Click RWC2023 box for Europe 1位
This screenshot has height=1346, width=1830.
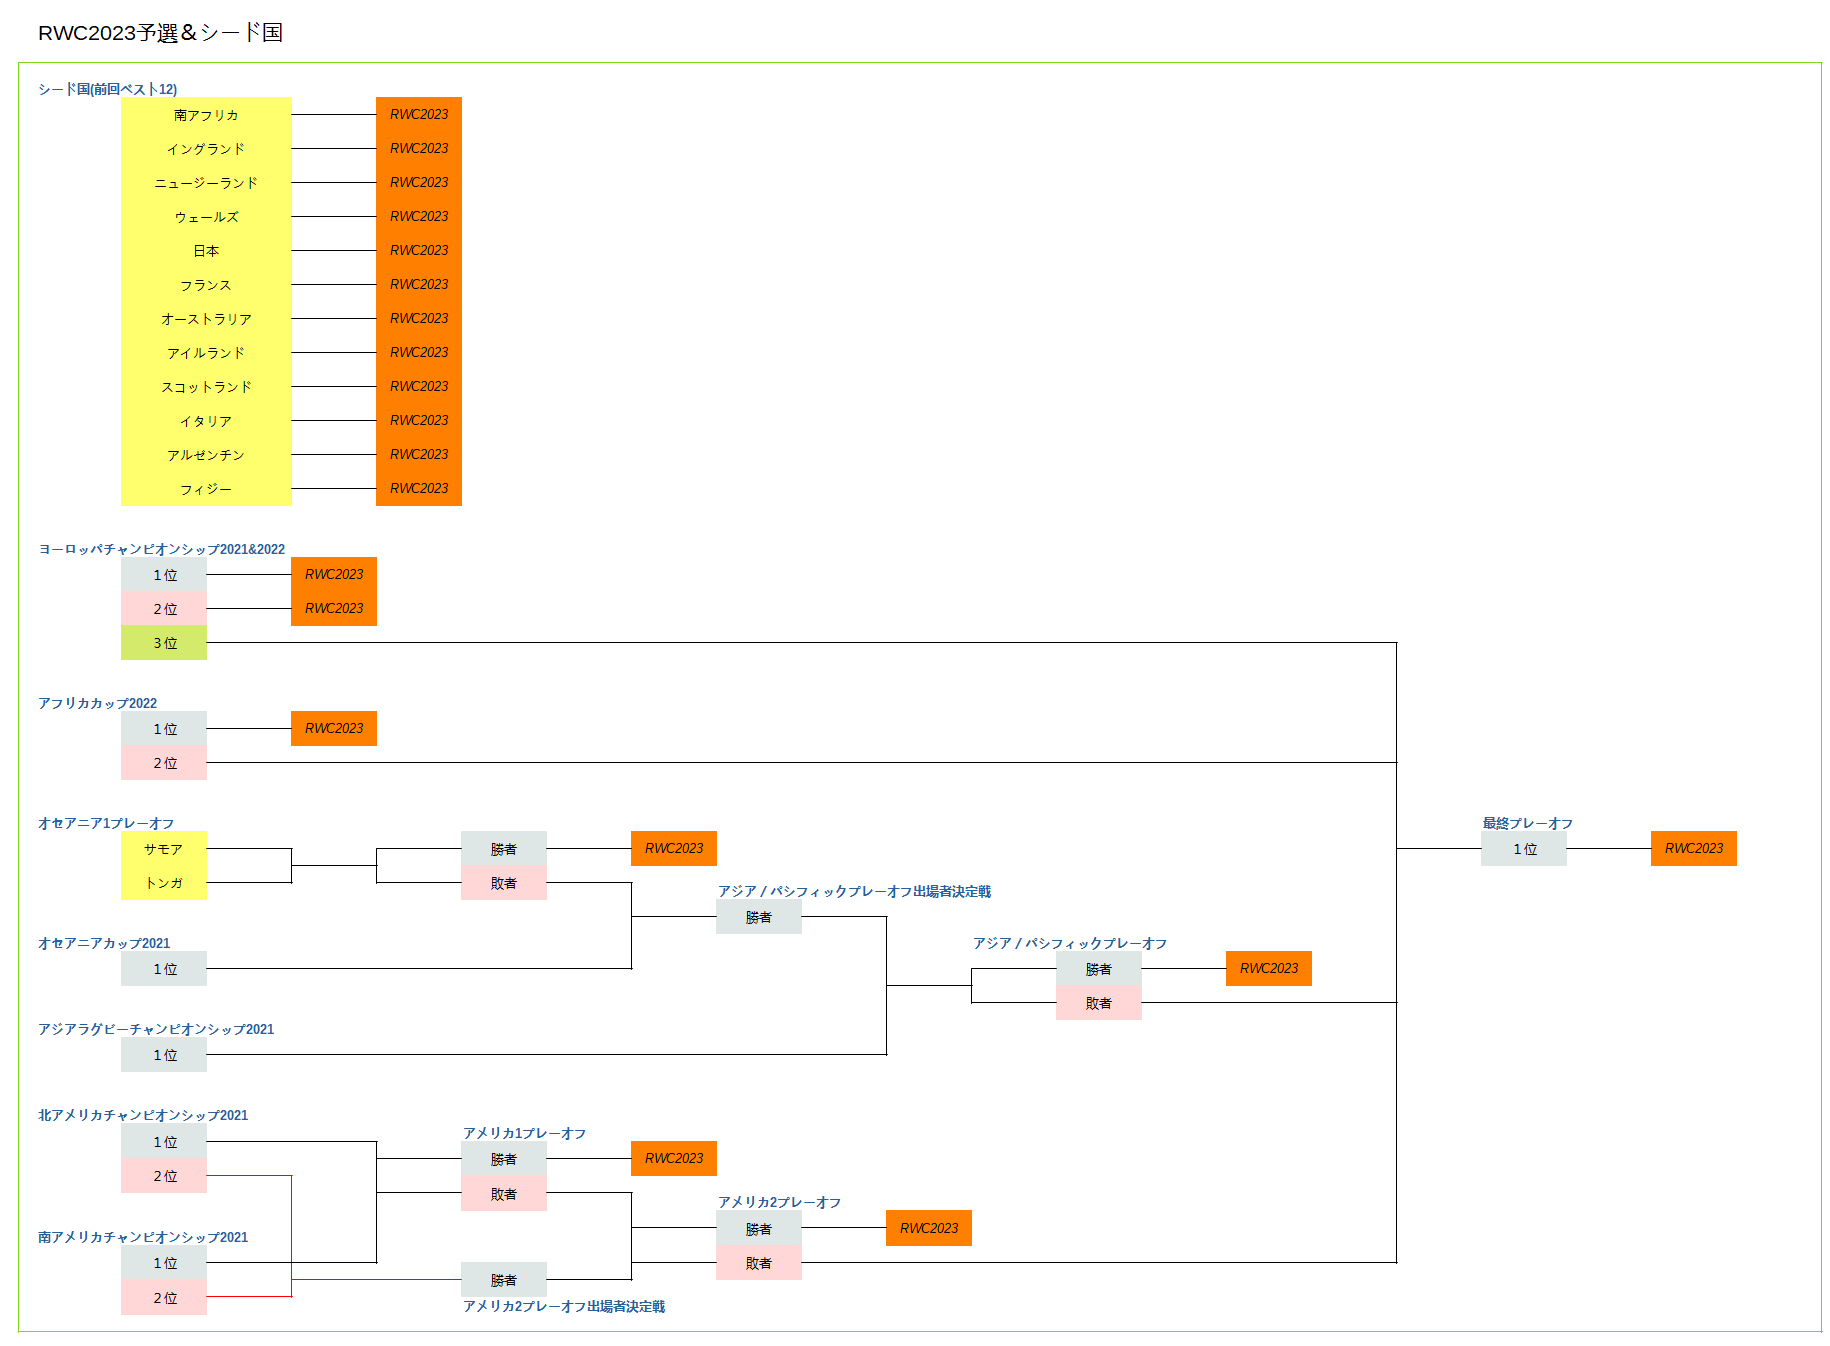point(334,574)
